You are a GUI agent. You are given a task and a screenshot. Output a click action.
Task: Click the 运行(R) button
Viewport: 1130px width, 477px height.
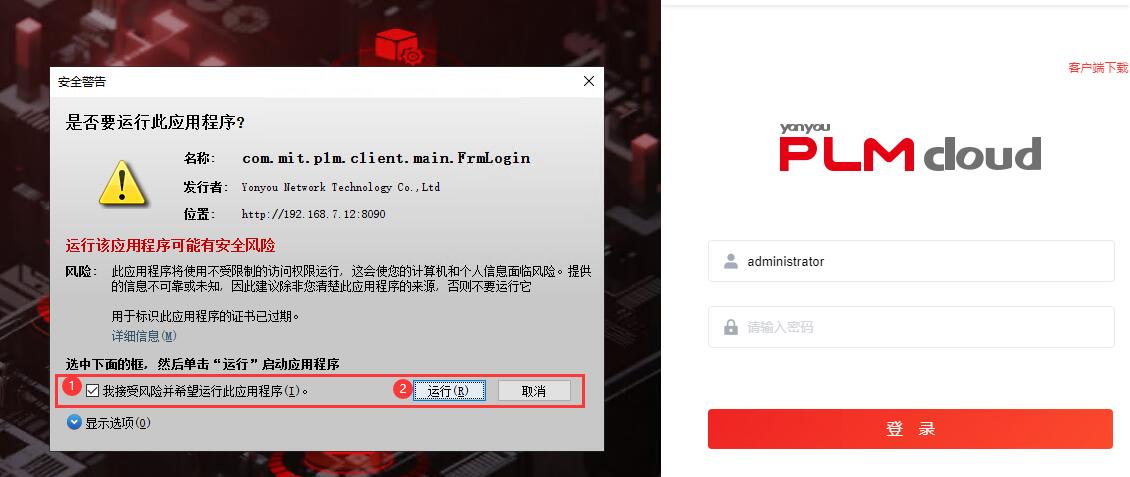point(449,391)
